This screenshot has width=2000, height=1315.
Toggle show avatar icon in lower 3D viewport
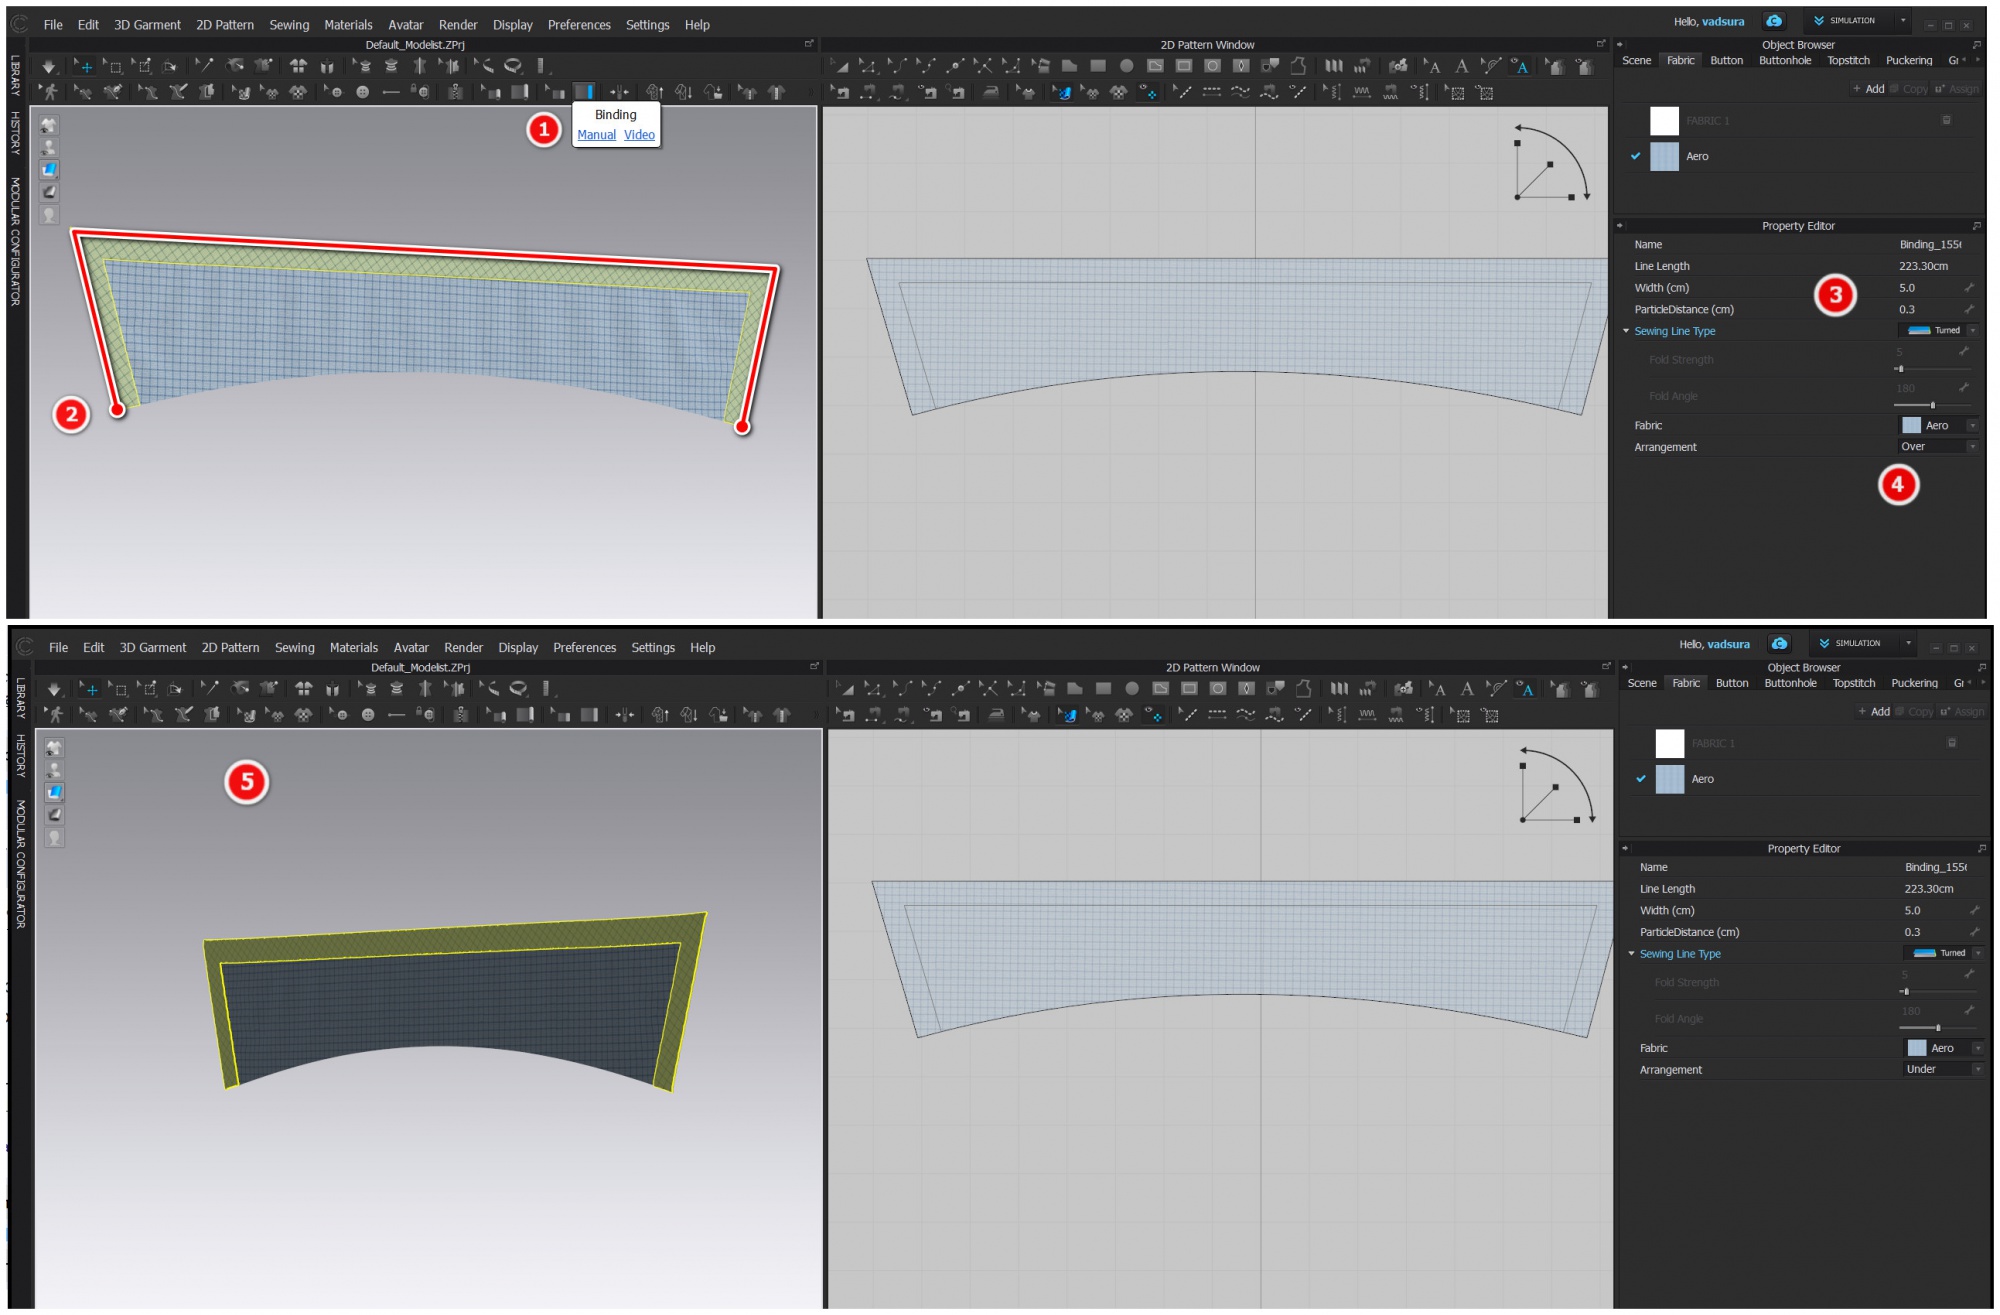pyautogui.click(x=54, y=771)
